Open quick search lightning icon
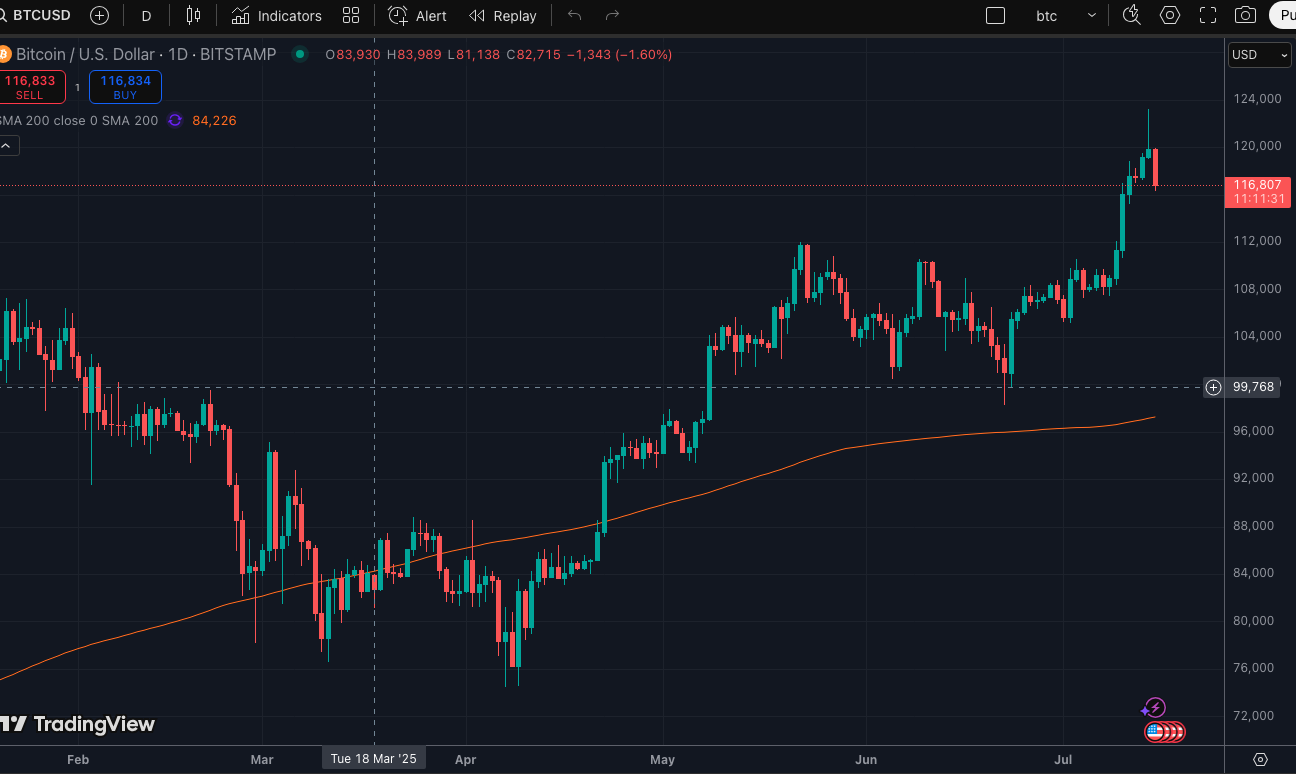This screenshot has height=774, width=1296. 1131,15
